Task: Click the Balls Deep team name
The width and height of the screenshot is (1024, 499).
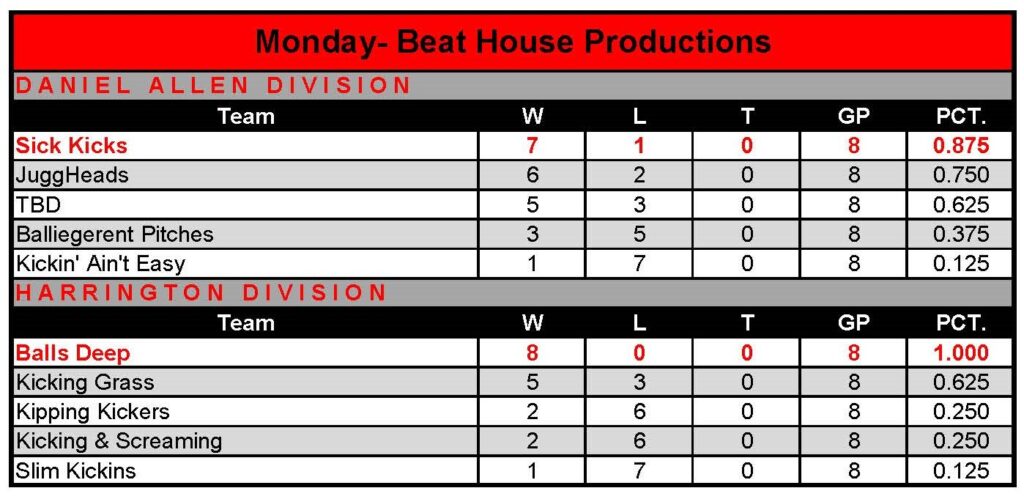Action: click(72, 353)
